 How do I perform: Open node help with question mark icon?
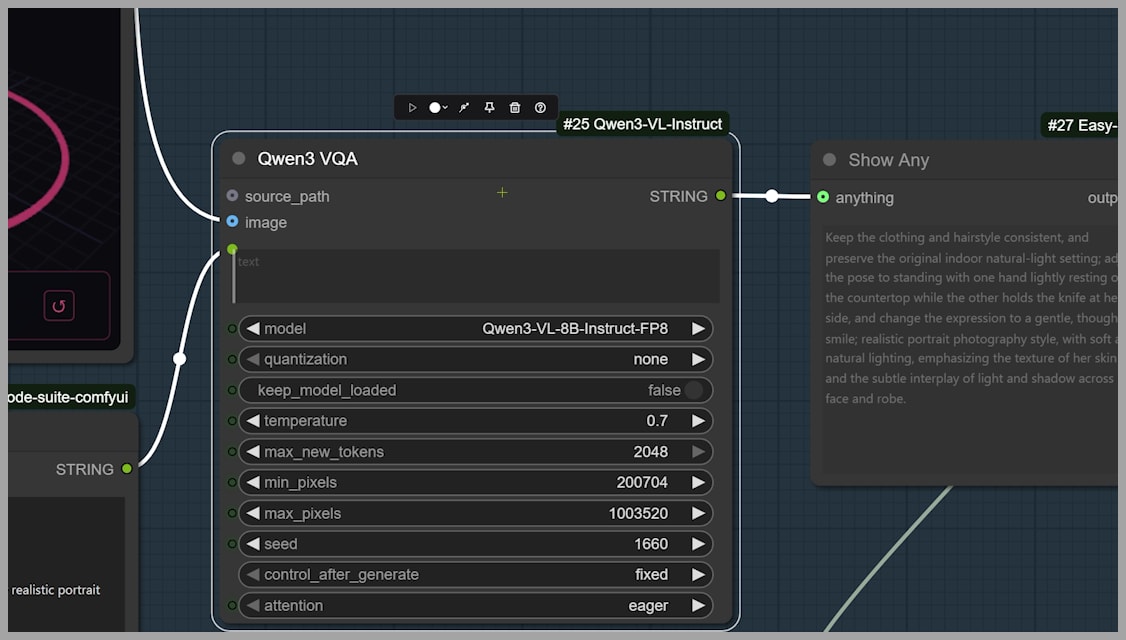[x=541, y=108]
